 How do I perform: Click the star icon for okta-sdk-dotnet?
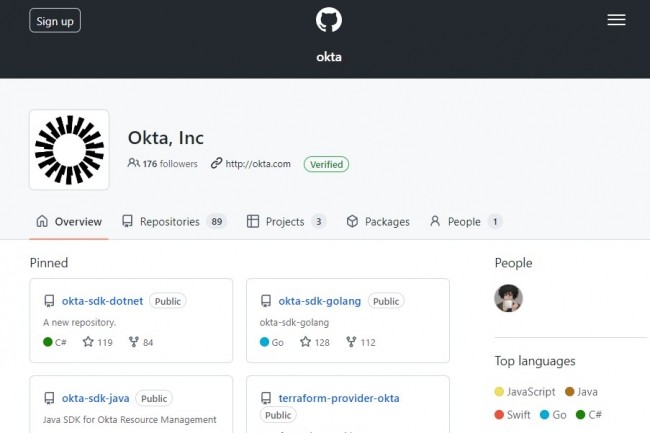click(88, 342)
